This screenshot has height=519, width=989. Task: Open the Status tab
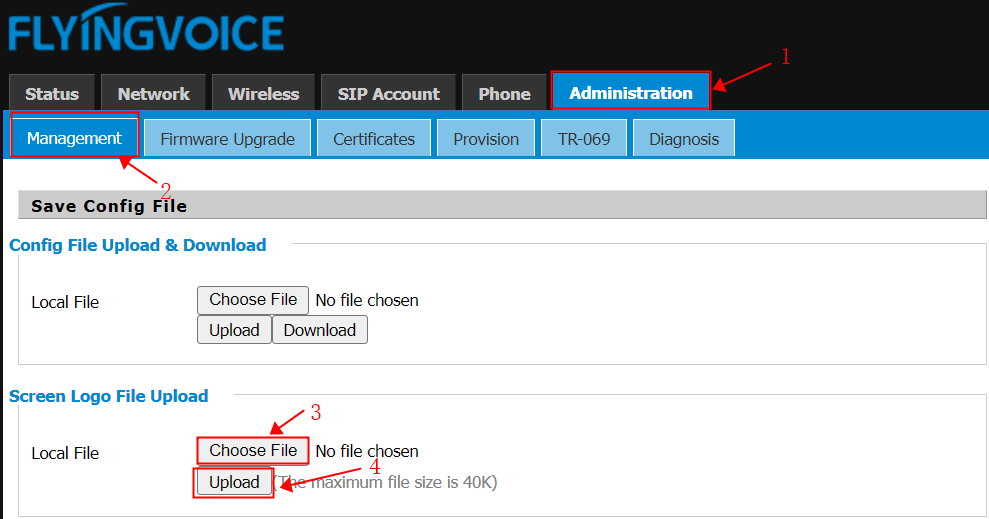[52, 93]
